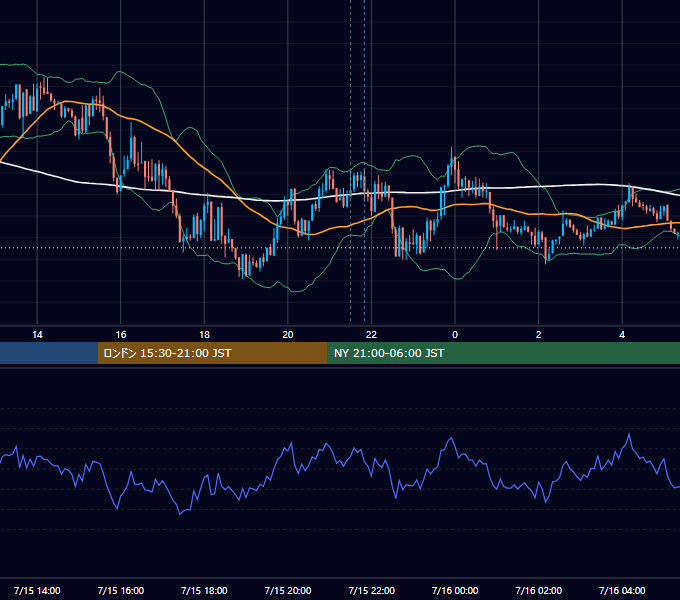Click the 16 hour label on upper axis
This screenshot has height=600, width=680.
tap(121, 335)
